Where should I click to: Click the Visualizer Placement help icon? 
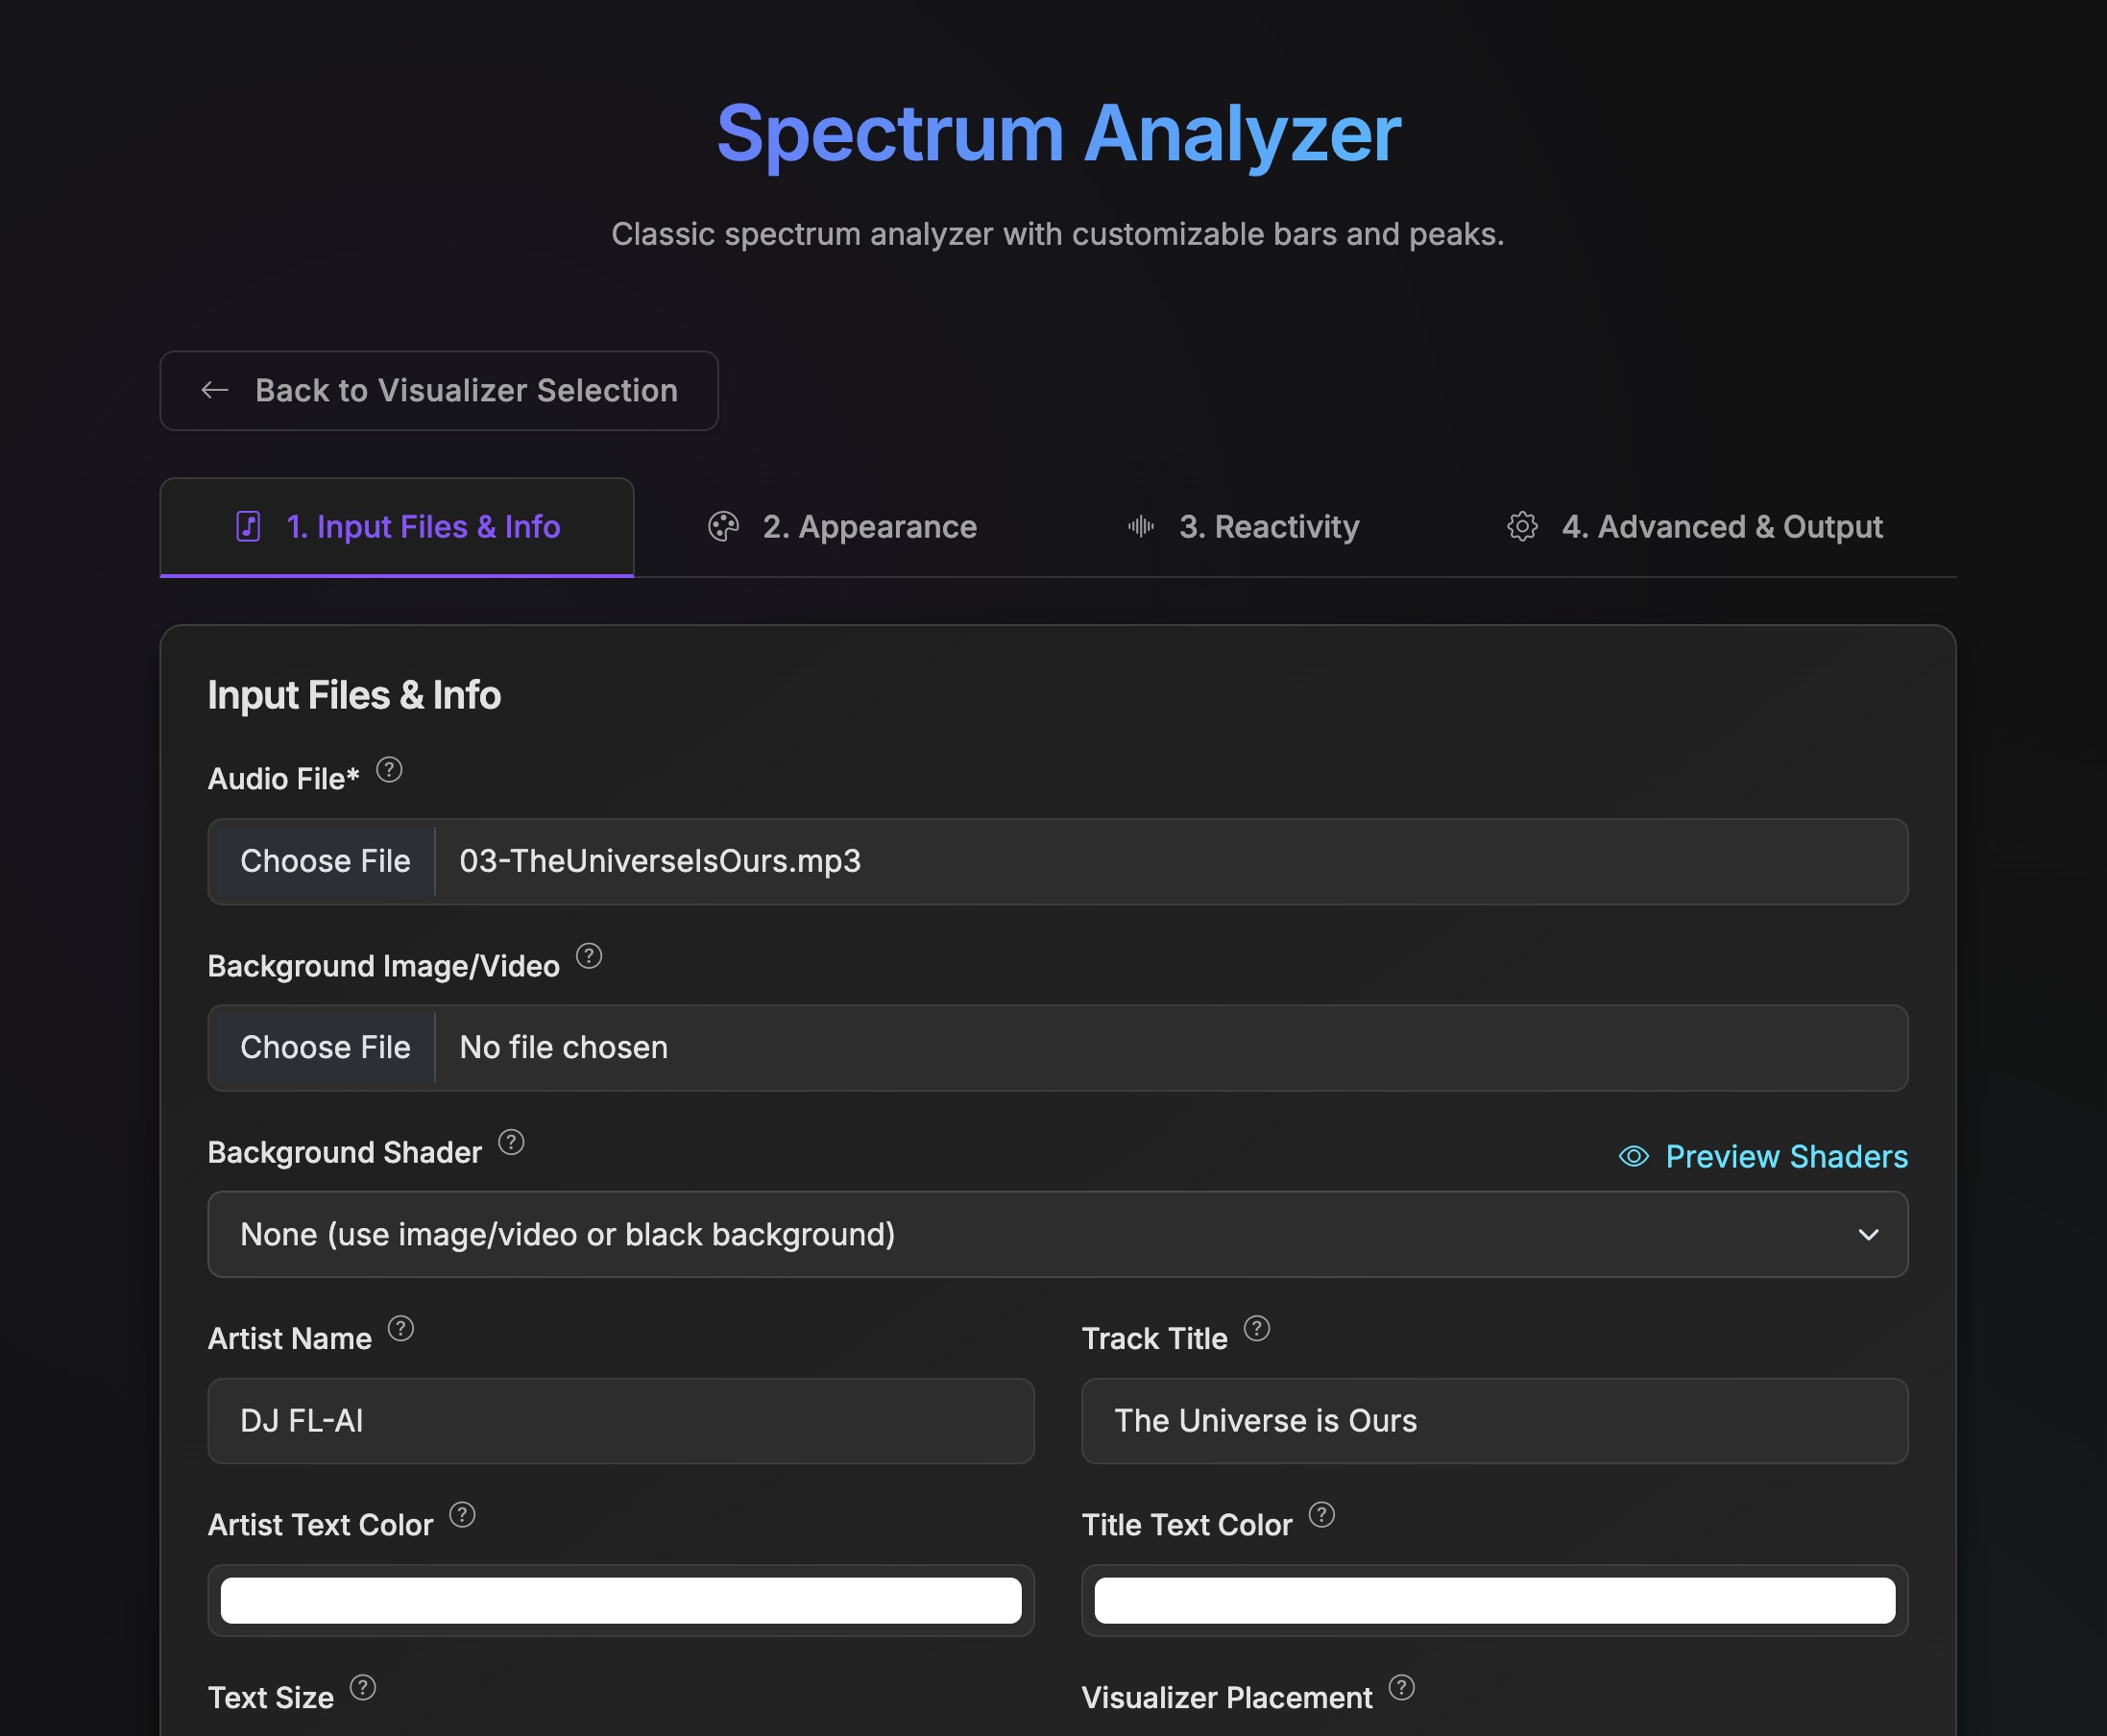click(1402, 1688)
